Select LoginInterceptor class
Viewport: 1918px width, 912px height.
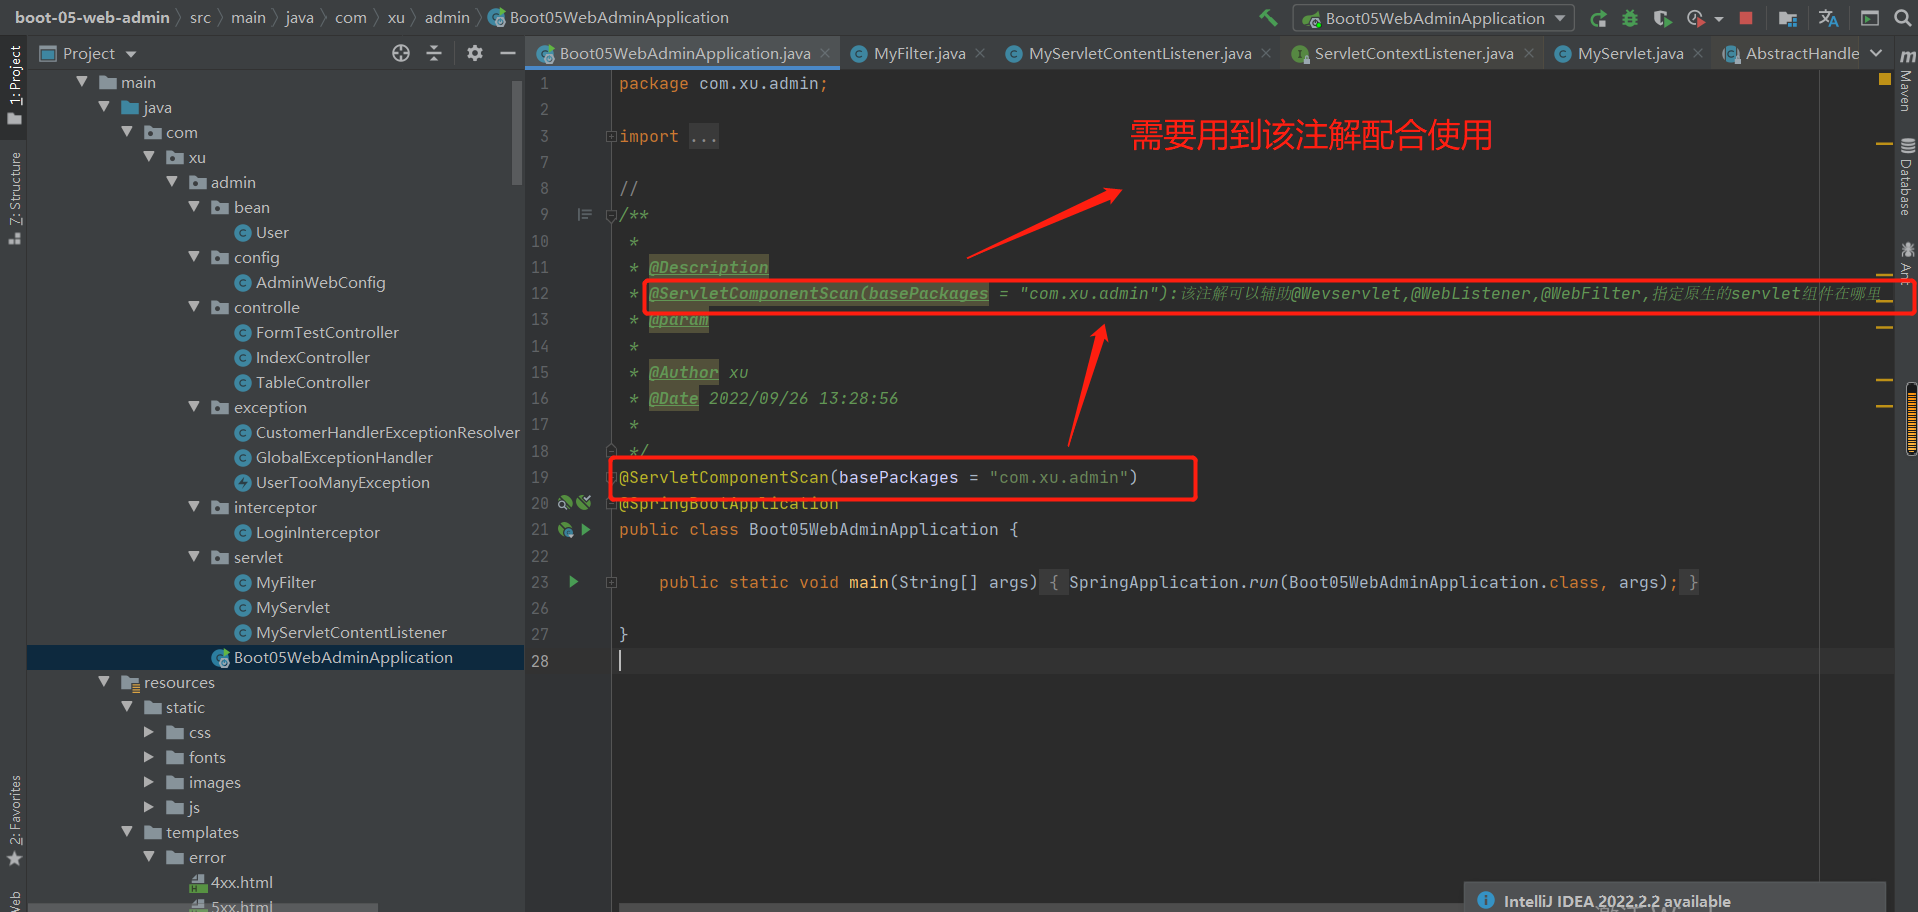click(317, 532)
